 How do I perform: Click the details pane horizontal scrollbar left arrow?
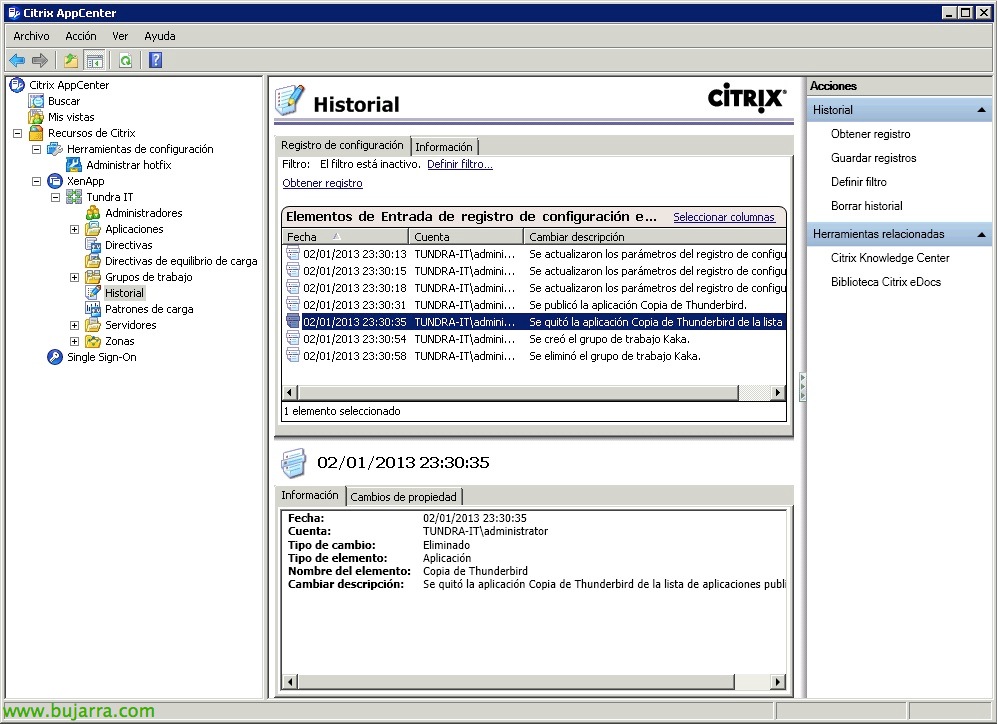pos(290,682)
